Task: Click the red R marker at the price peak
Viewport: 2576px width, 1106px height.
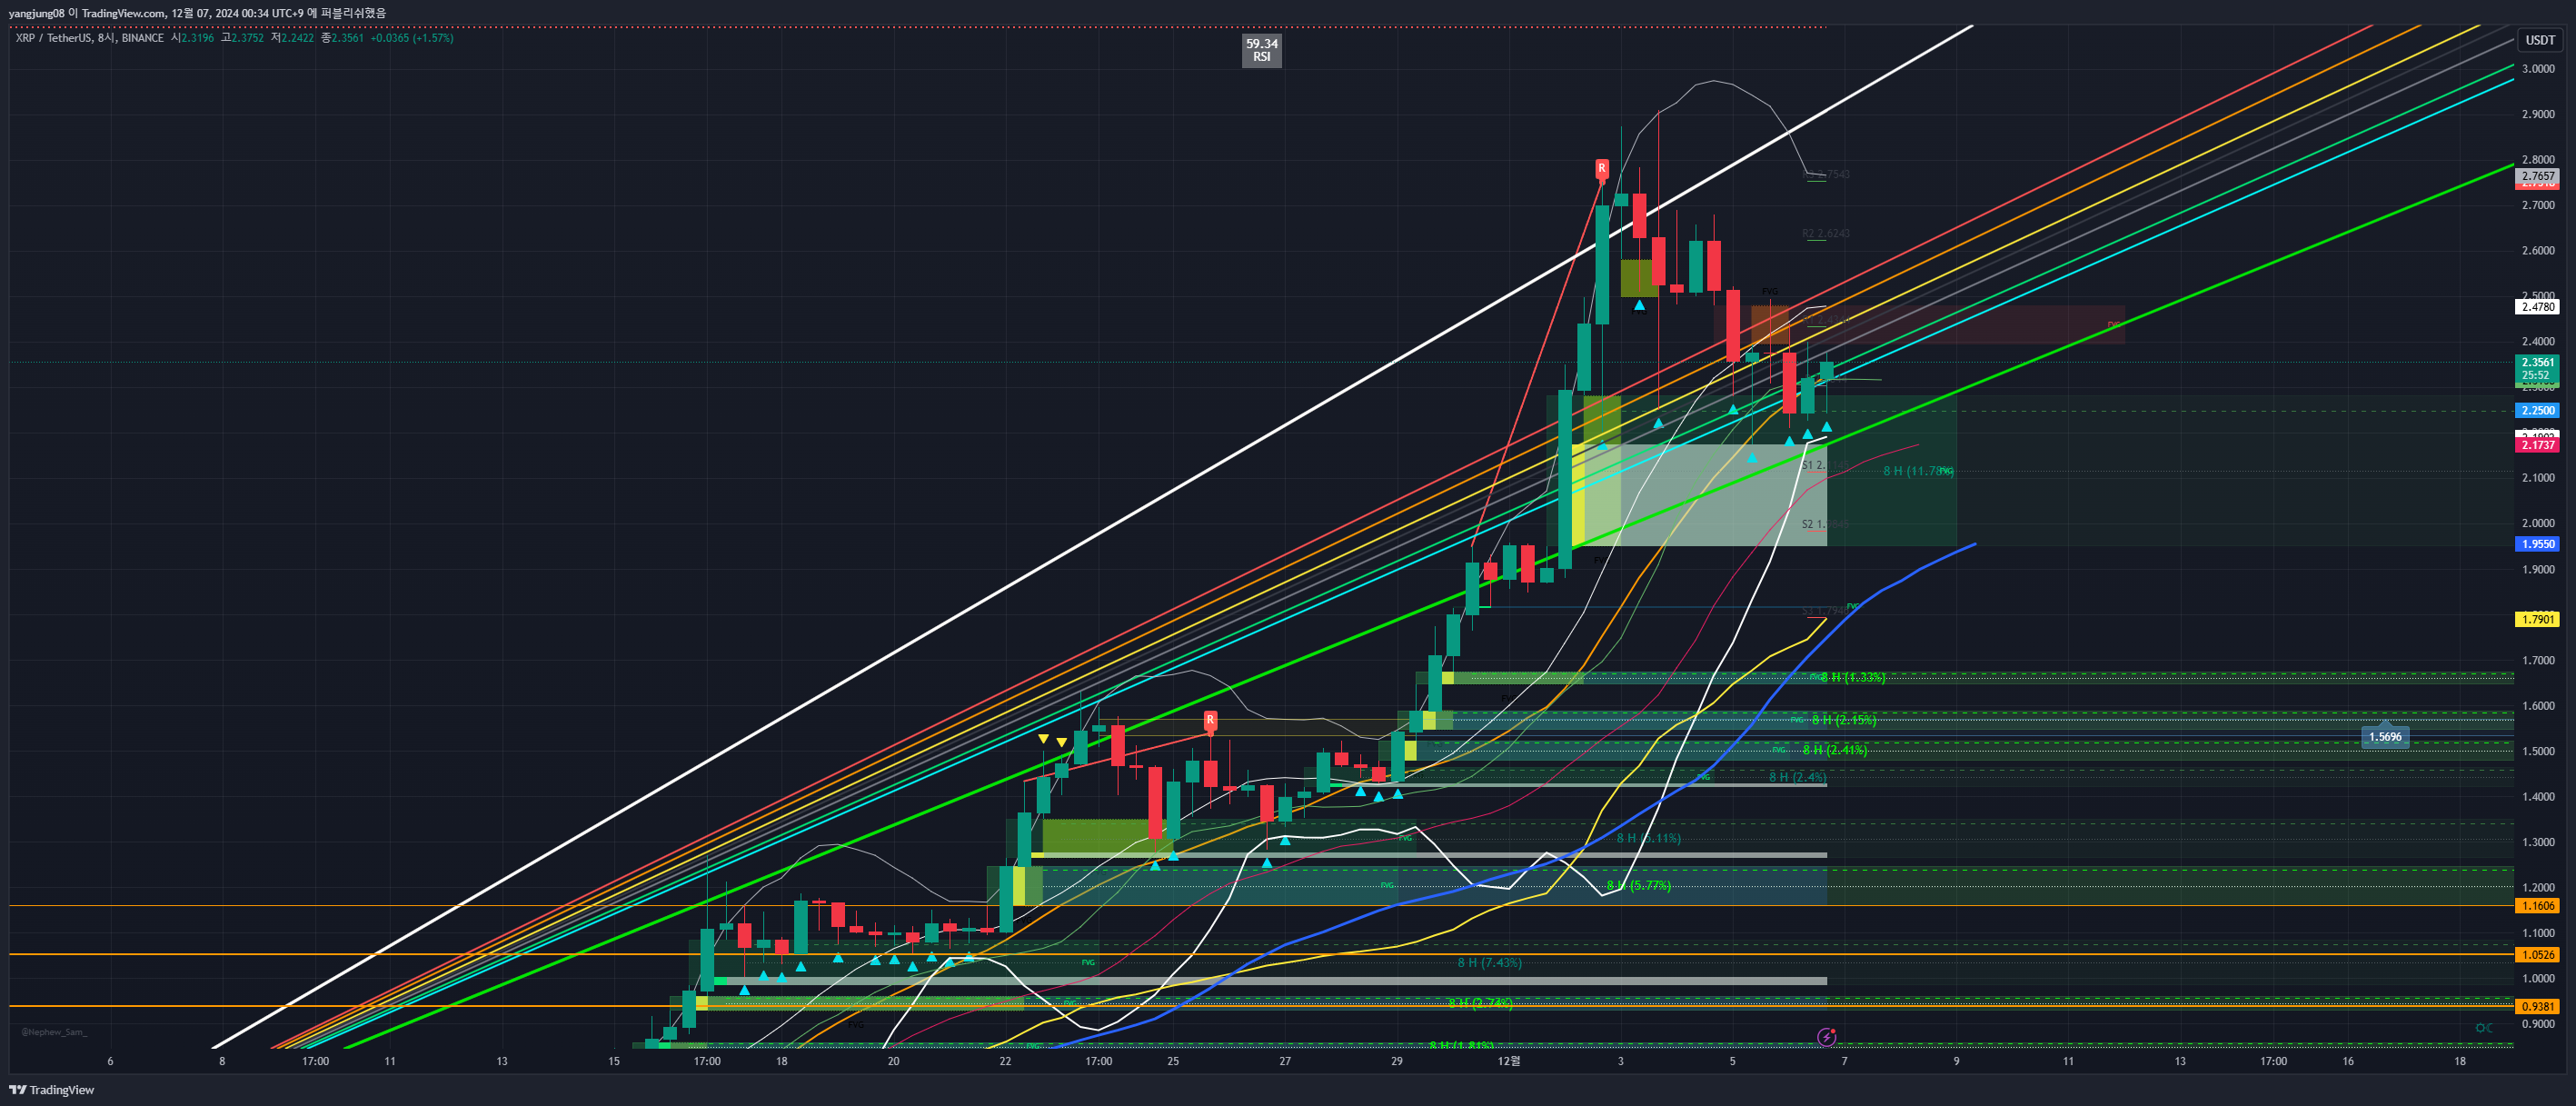Action: tap(1602, 168)
